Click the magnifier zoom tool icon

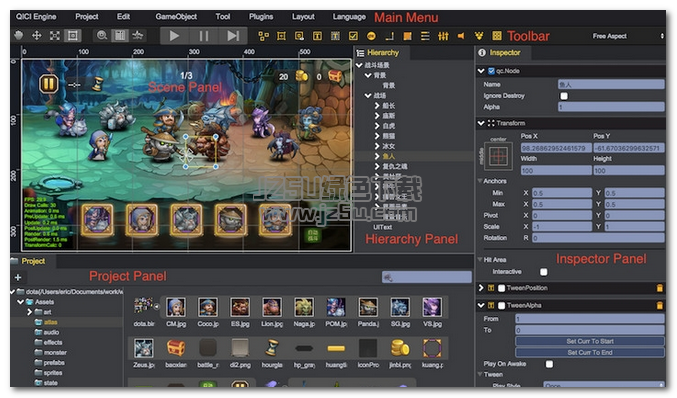[102, 35]
